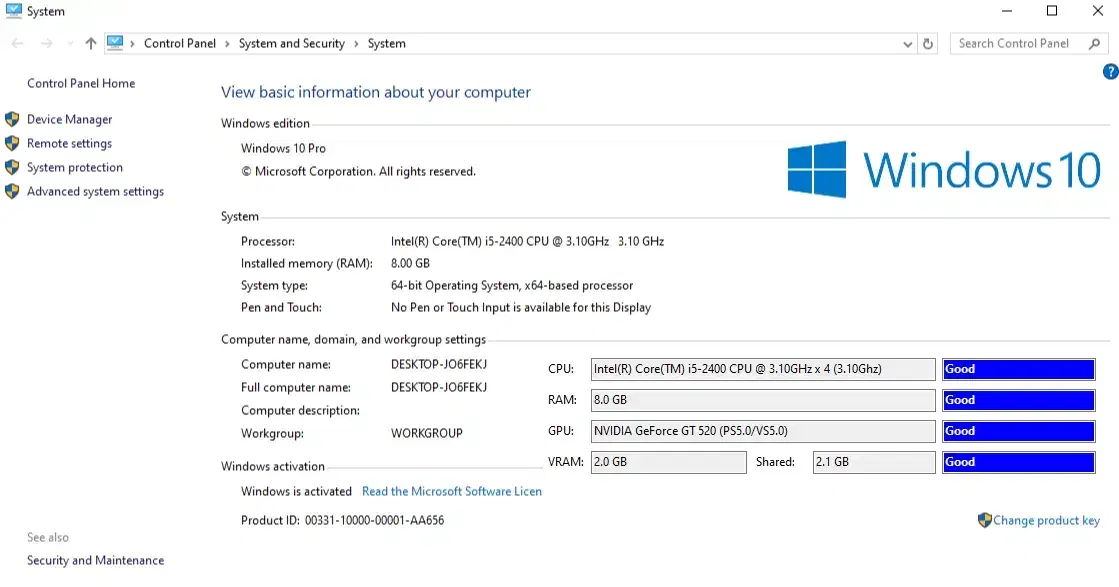This screenshot has height=587, width=1119.
Task: Open the recent locations dropdown arrow
Action: click(x=70, y=44)
